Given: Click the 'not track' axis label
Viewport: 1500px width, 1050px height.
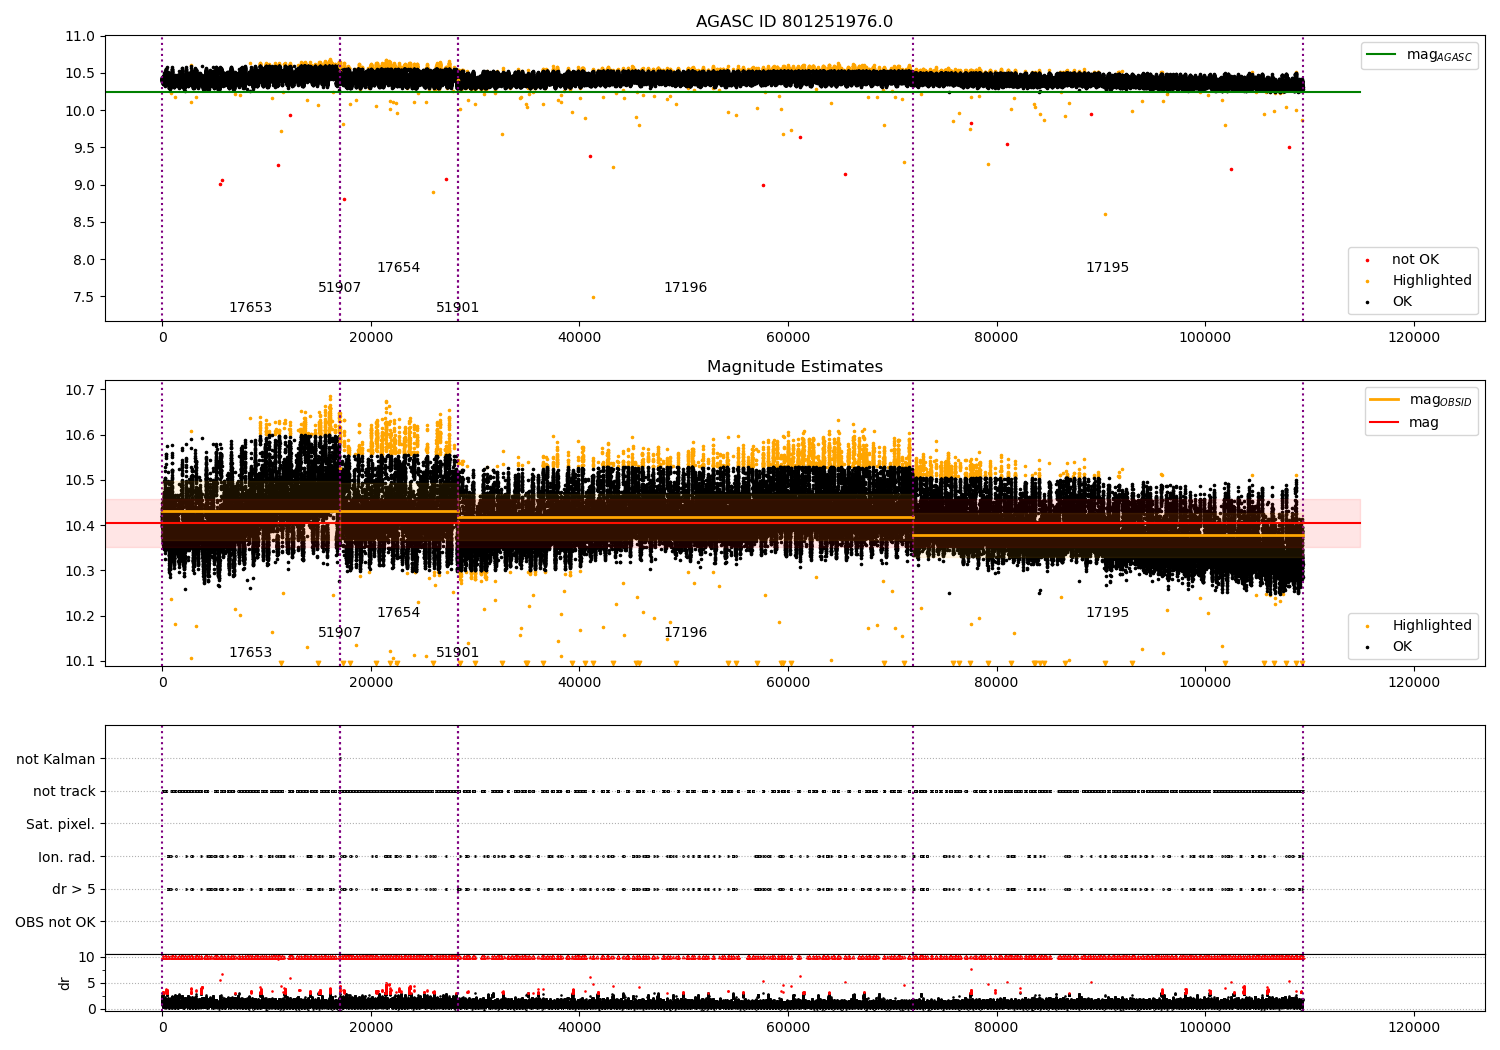Looking at the screenshot, I should click(x=64, y=792).
